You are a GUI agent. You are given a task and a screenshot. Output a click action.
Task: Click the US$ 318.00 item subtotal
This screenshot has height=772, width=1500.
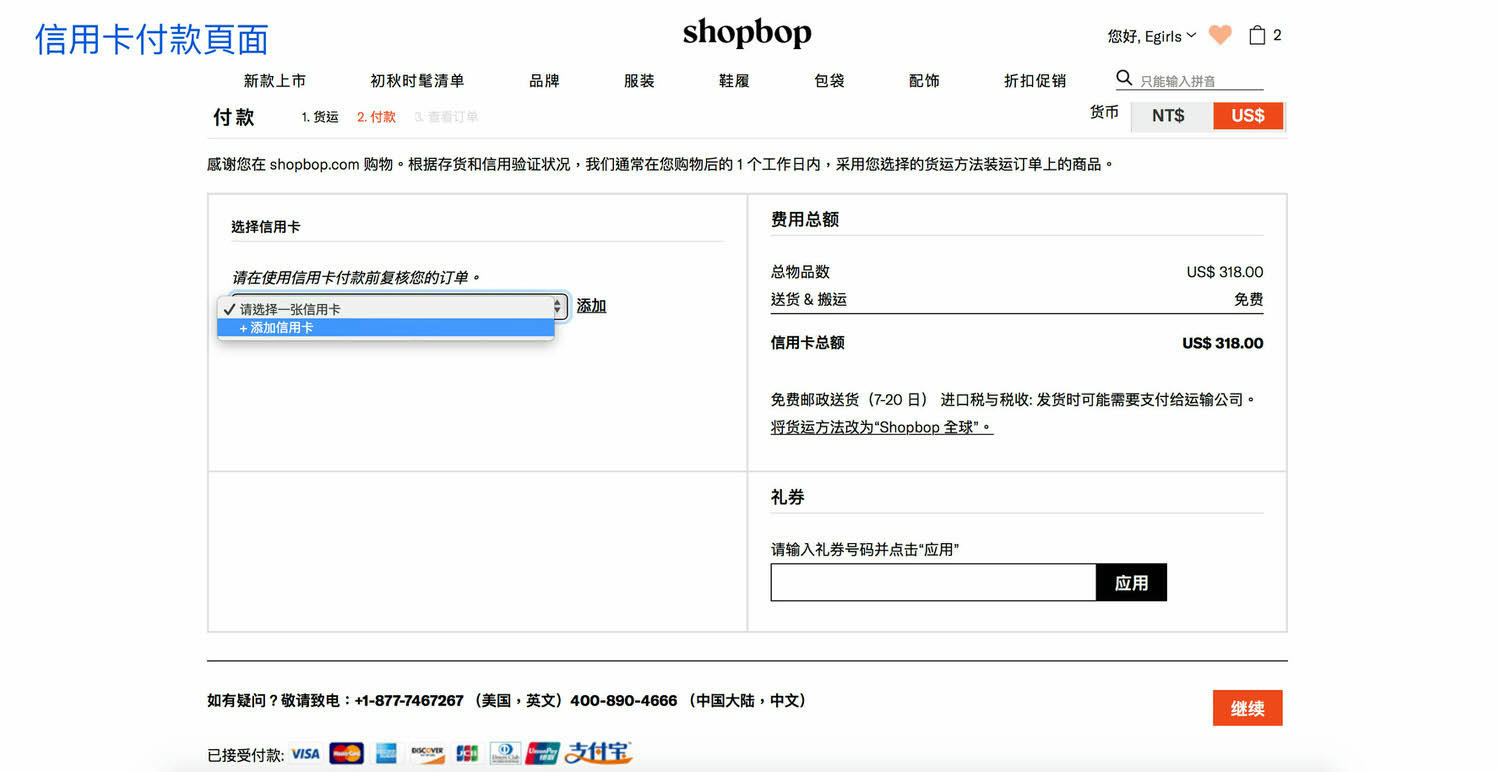coord(1225,272)
